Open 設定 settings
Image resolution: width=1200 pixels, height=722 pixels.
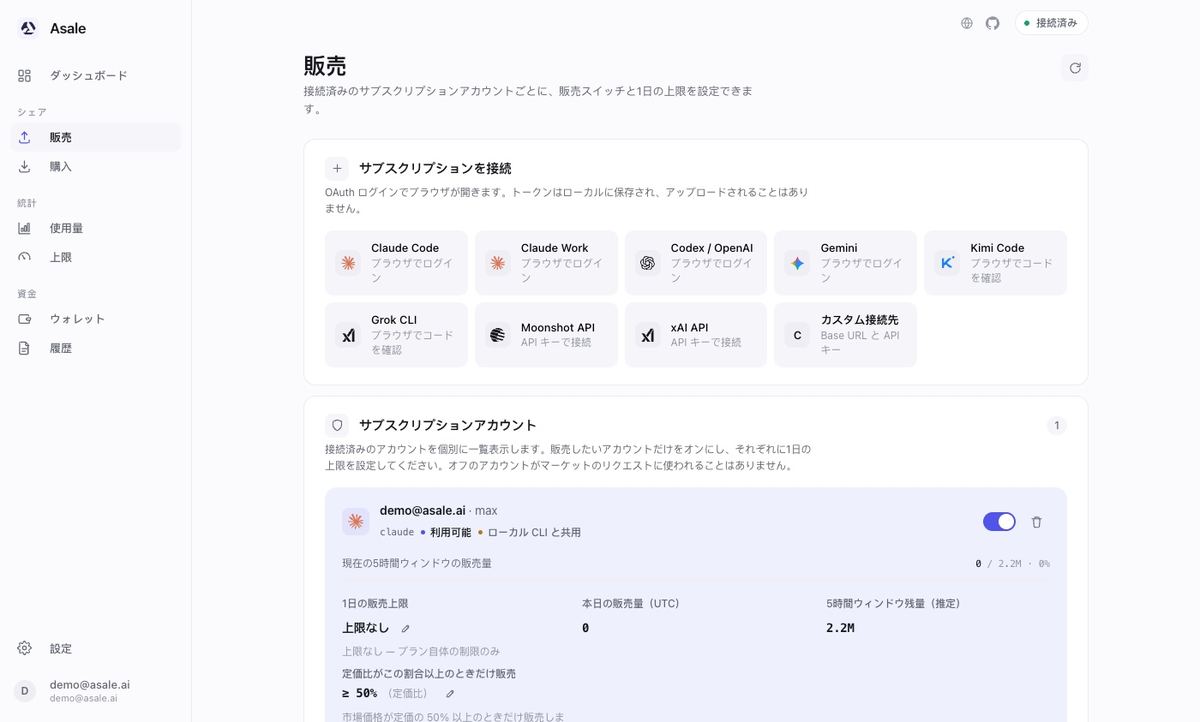tap(96, 648)
